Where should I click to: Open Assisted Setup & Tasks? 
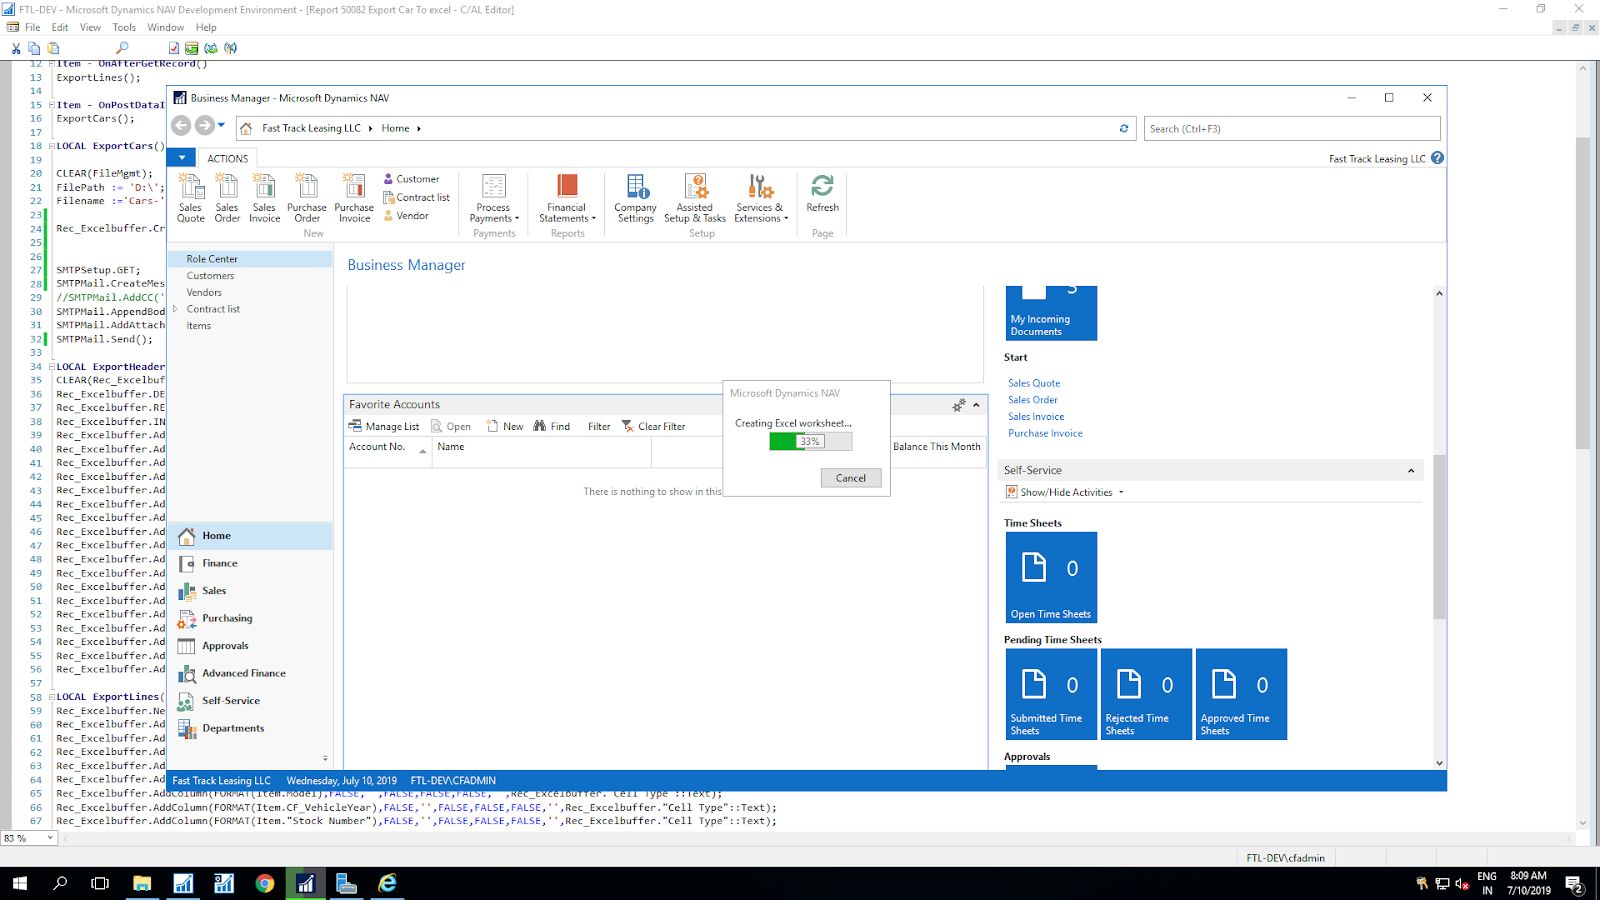pyautogui.click(x=695, y=198)
